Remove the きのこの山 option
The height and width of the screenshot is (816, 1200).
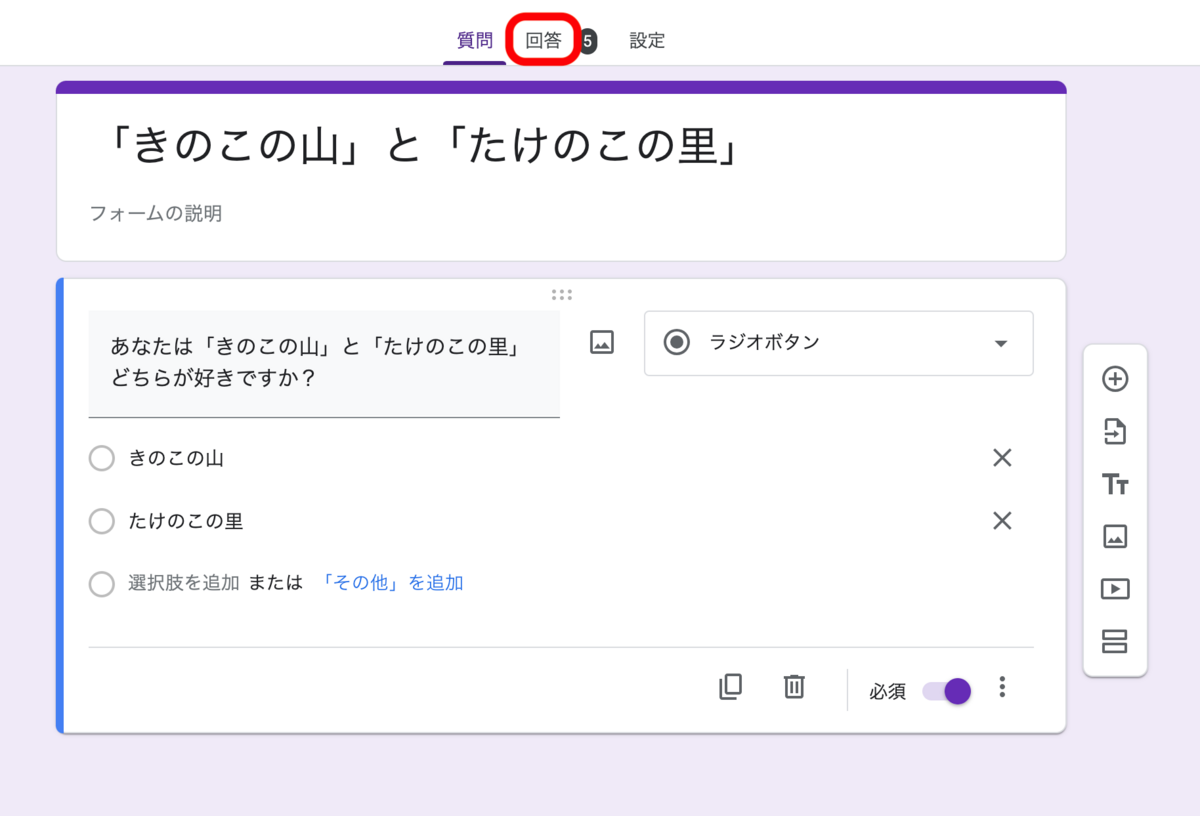tap(1002, 458)
